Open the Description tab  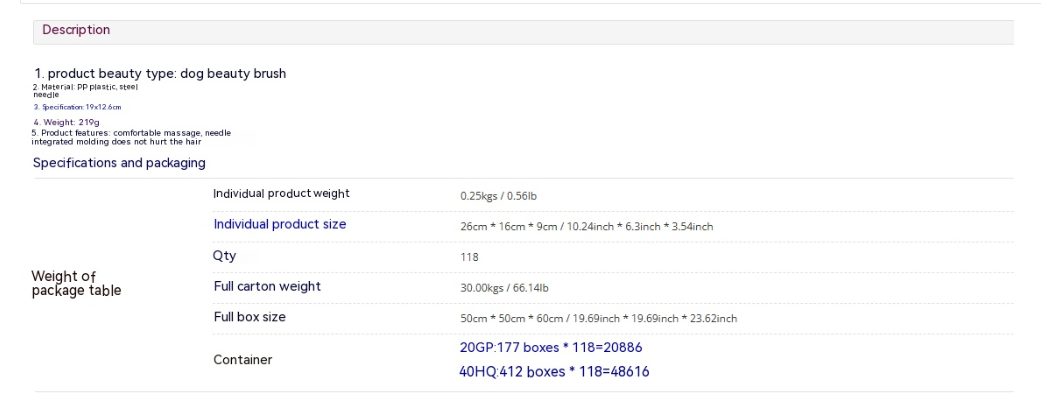76,30
